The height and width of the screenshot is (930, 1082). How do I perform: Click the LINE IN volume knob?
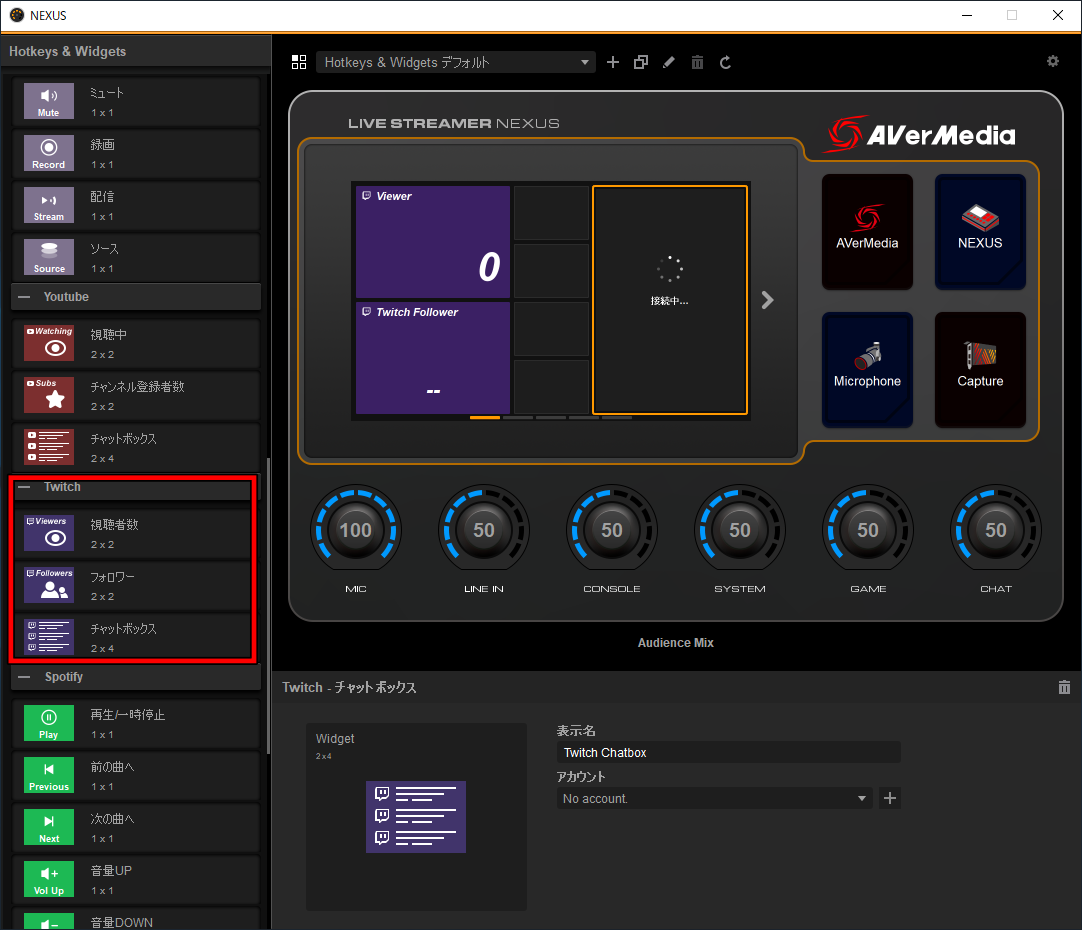484,530
